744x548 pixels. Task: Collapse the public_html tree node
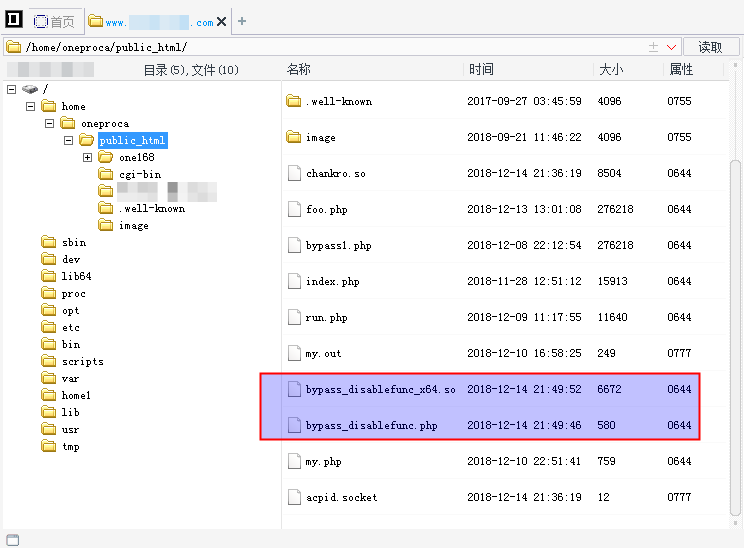pos(68,140)
